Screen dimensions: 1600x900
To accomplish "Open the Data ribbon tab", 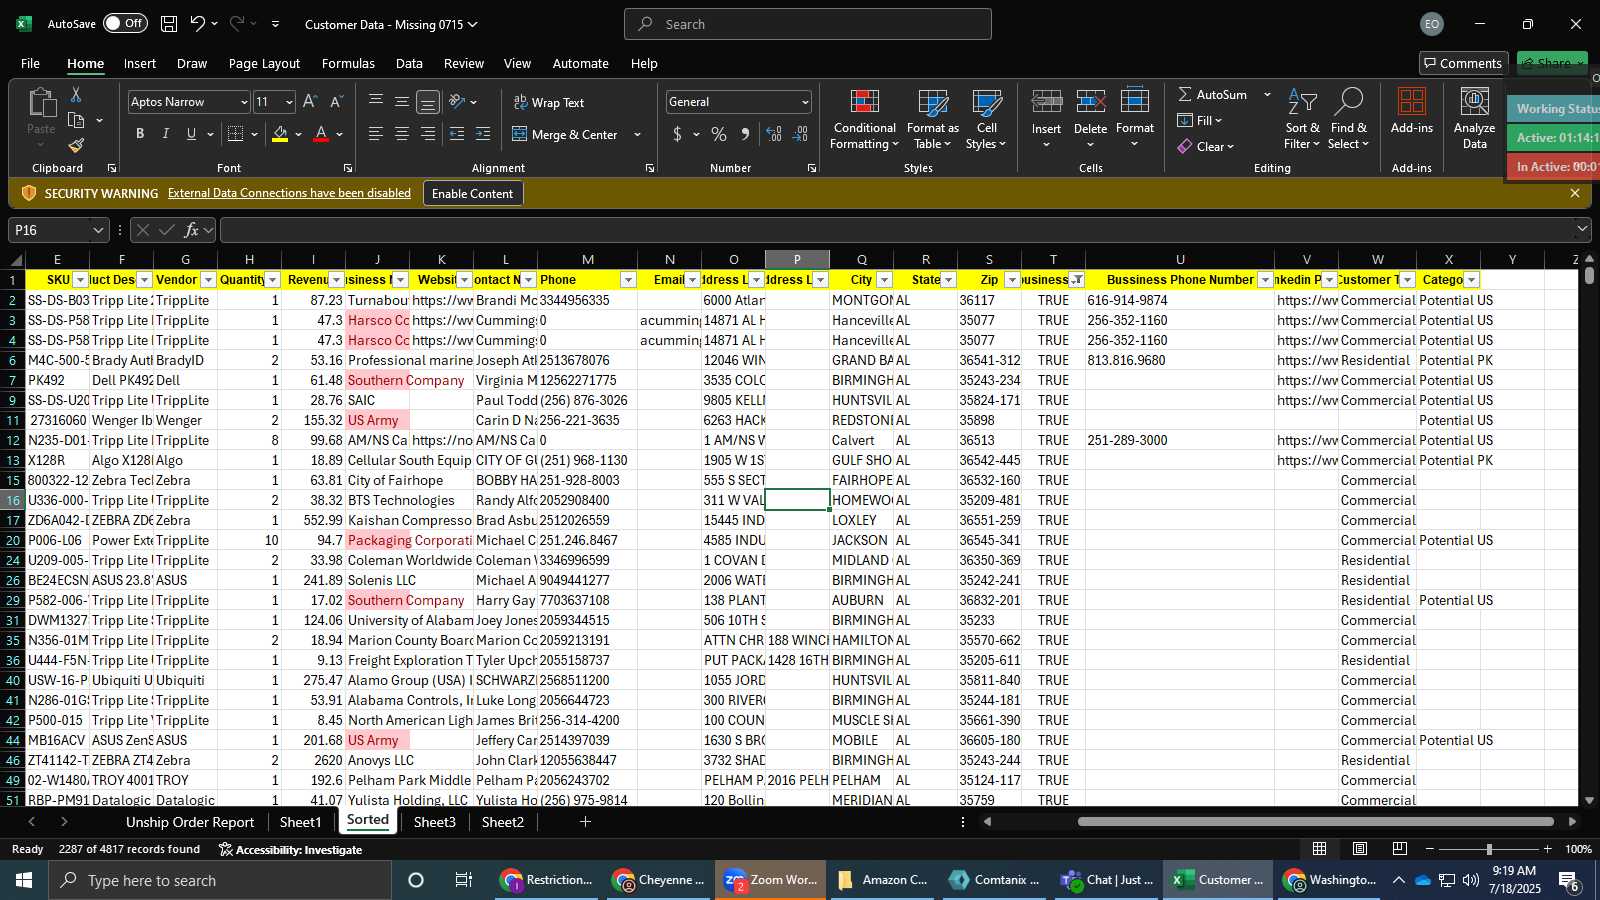I will click(x=409, y=63).
